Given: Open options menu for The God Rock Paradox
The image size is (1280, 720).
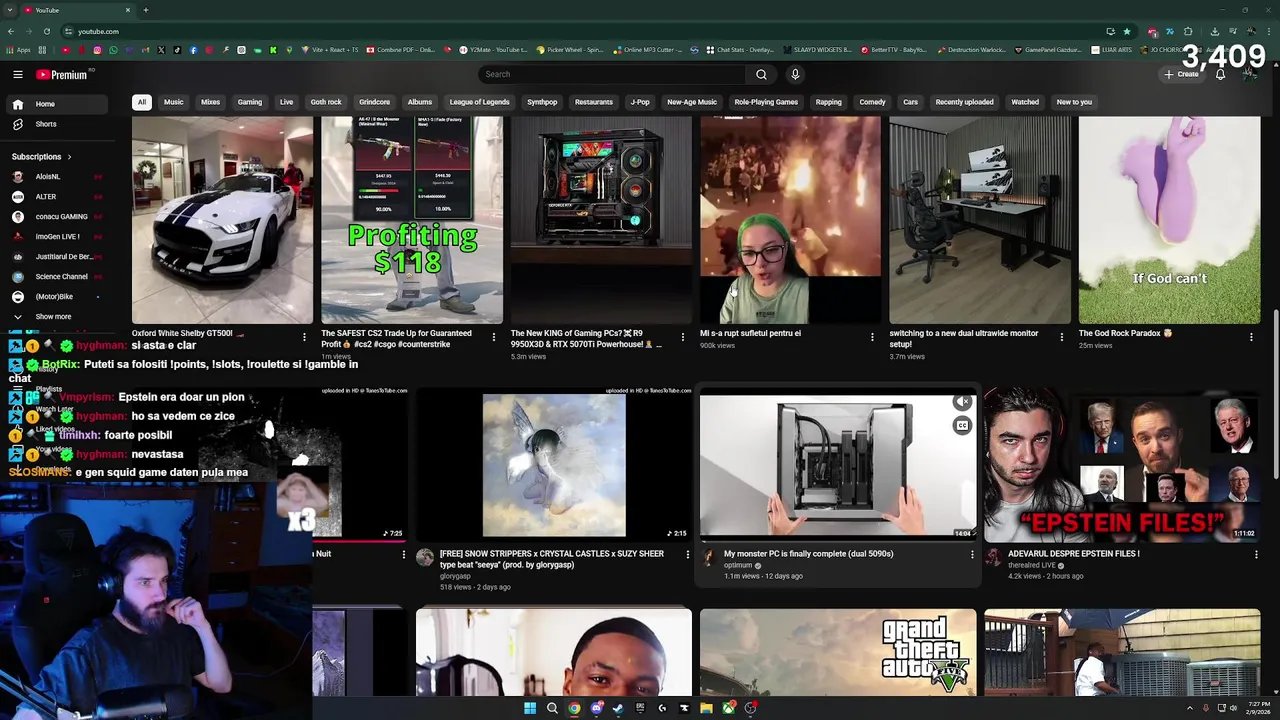Looking at the screenshot, I should pos(1251,337).
